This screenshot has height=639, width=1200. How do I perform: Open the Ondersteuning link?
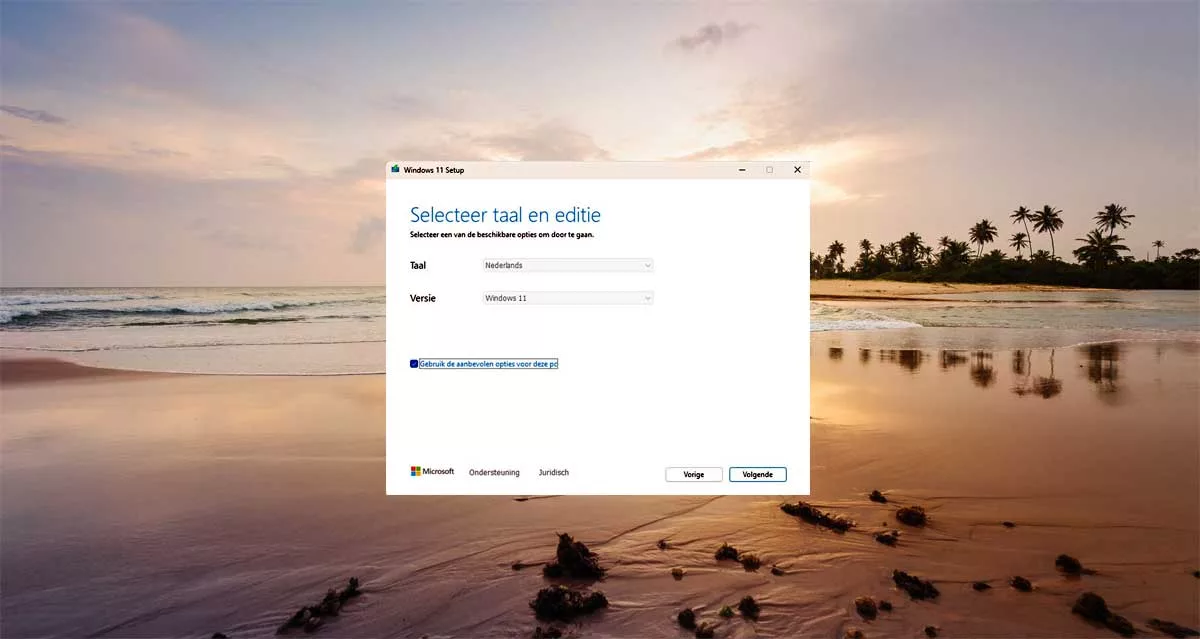[494, 472]
